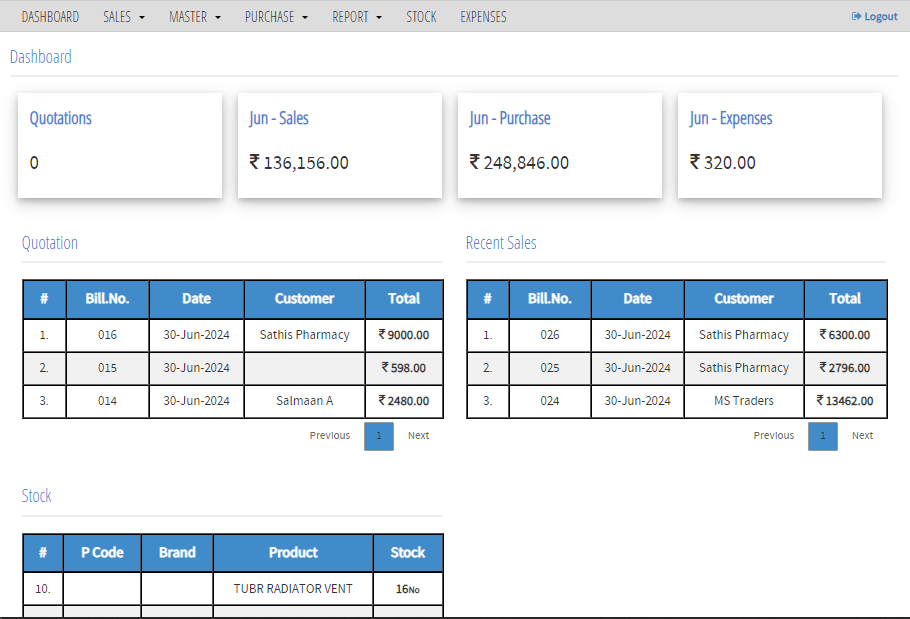Viewport: 910px width, 619px height.
Task: Click Next under the Quotation table
Action: tap(418, 436)
